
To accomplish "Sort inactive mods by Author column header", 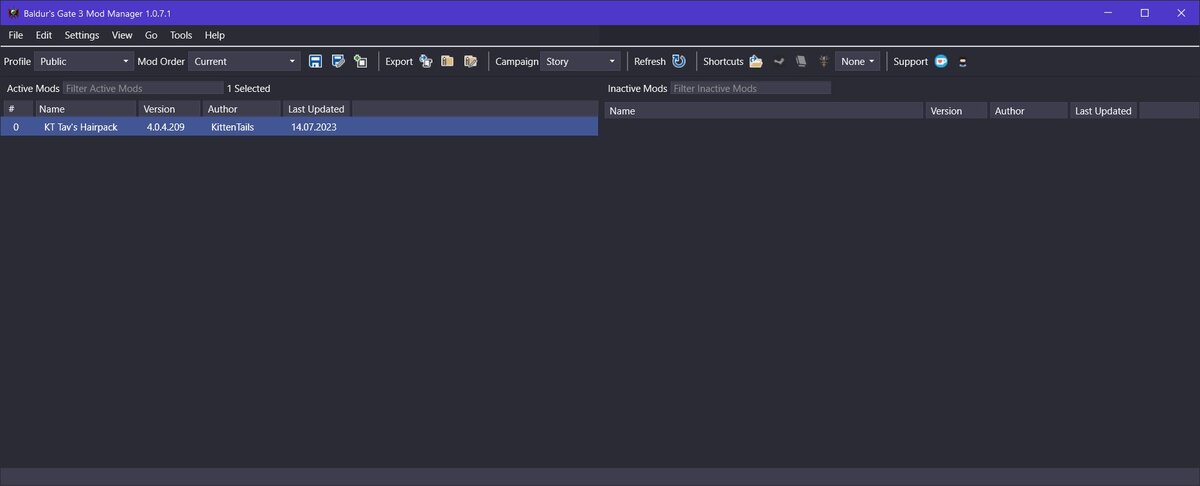I will tap(1029, 111).
